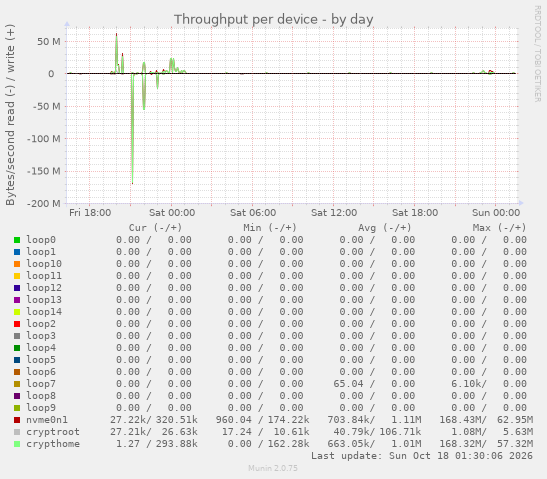Click the loop13 purple legend swatch
This screenshot has height=479, width=547.
pyautogui.click(x=17, y=300)
